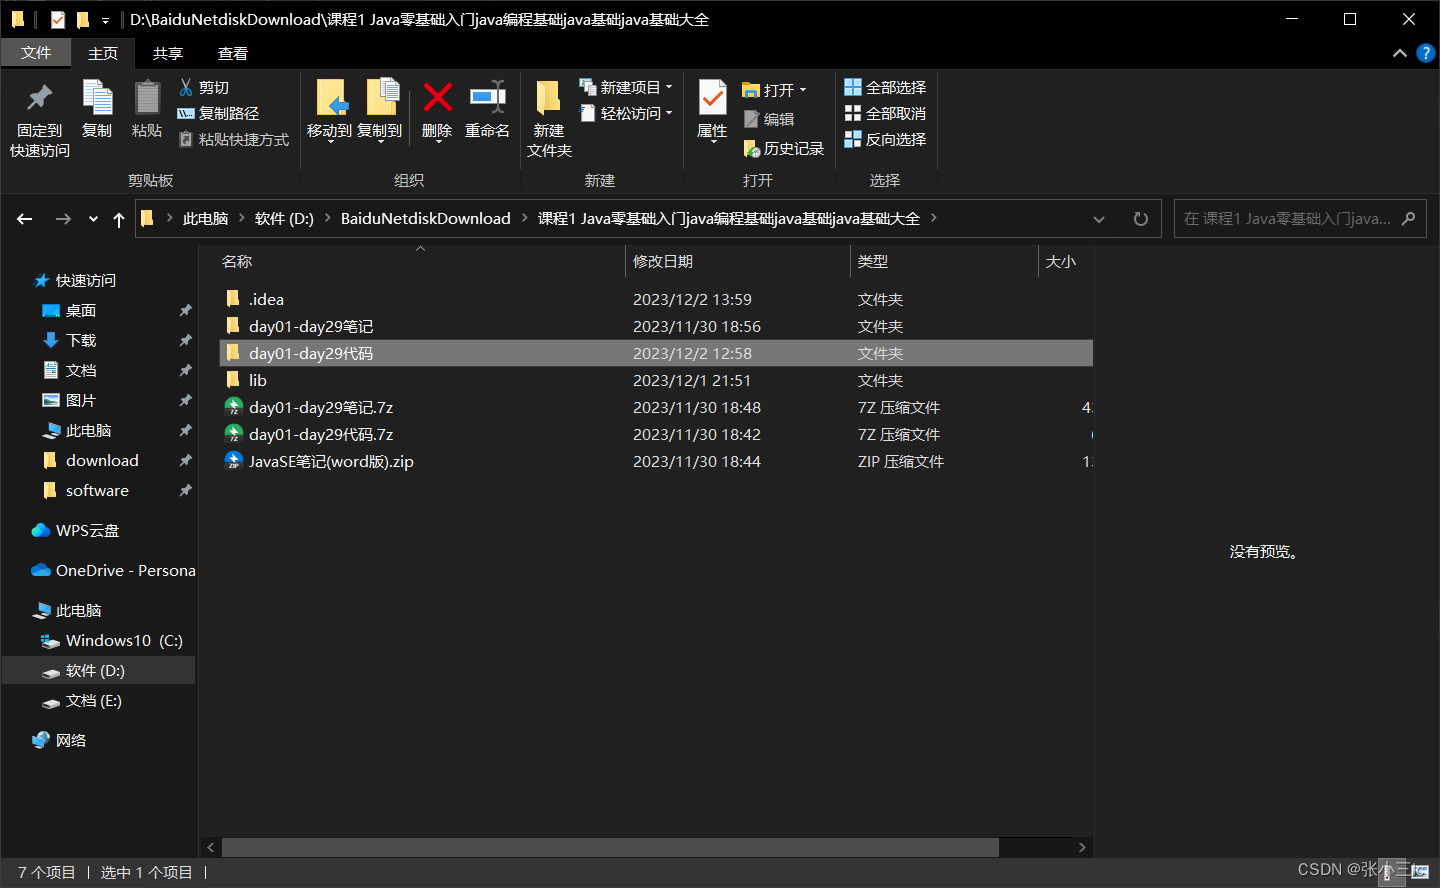Select 快速访问 in navigation pane
Screen dimensions: 1440x888
(85, 281)
